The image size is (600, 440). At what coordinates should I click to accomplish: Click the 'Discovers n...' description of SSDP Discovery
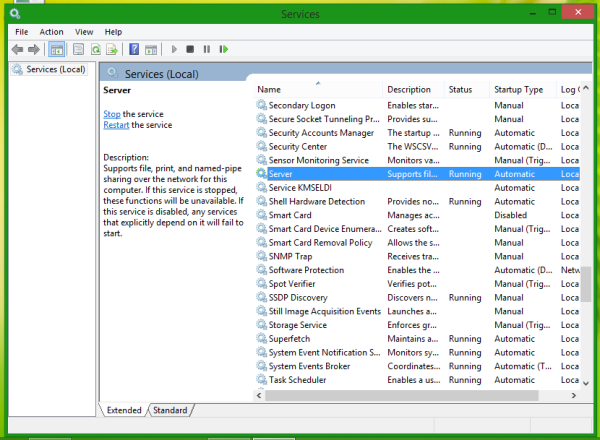(x=412, y=298)
